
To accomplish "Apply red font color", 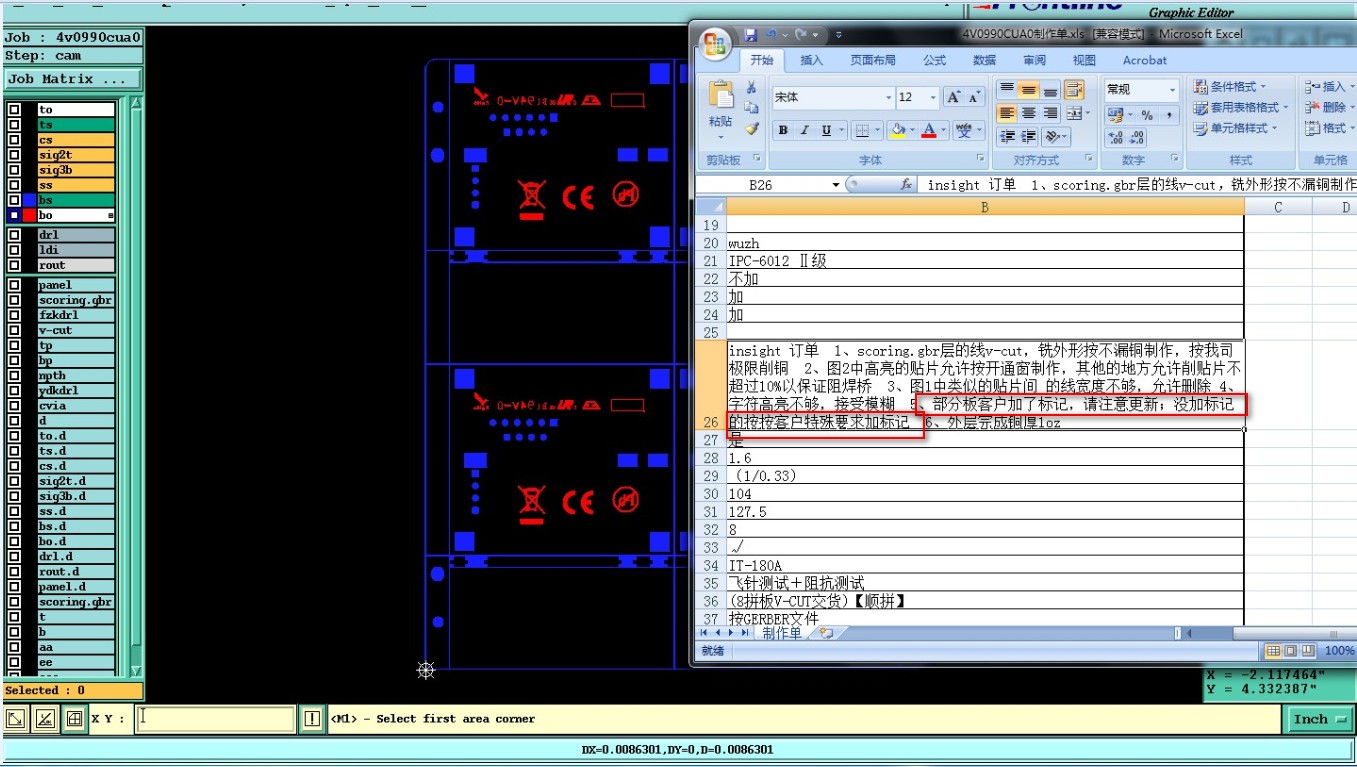I will point(930,130).
